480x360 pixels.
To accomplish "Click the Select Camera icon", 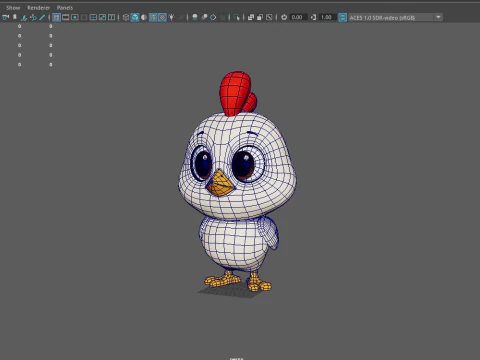I will (5, 17).
